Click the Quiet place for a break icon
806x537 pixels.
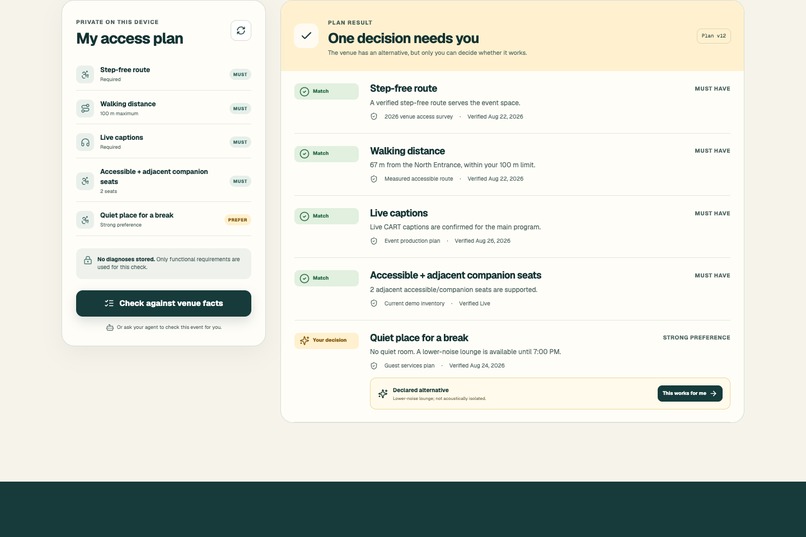pos(85,220)
